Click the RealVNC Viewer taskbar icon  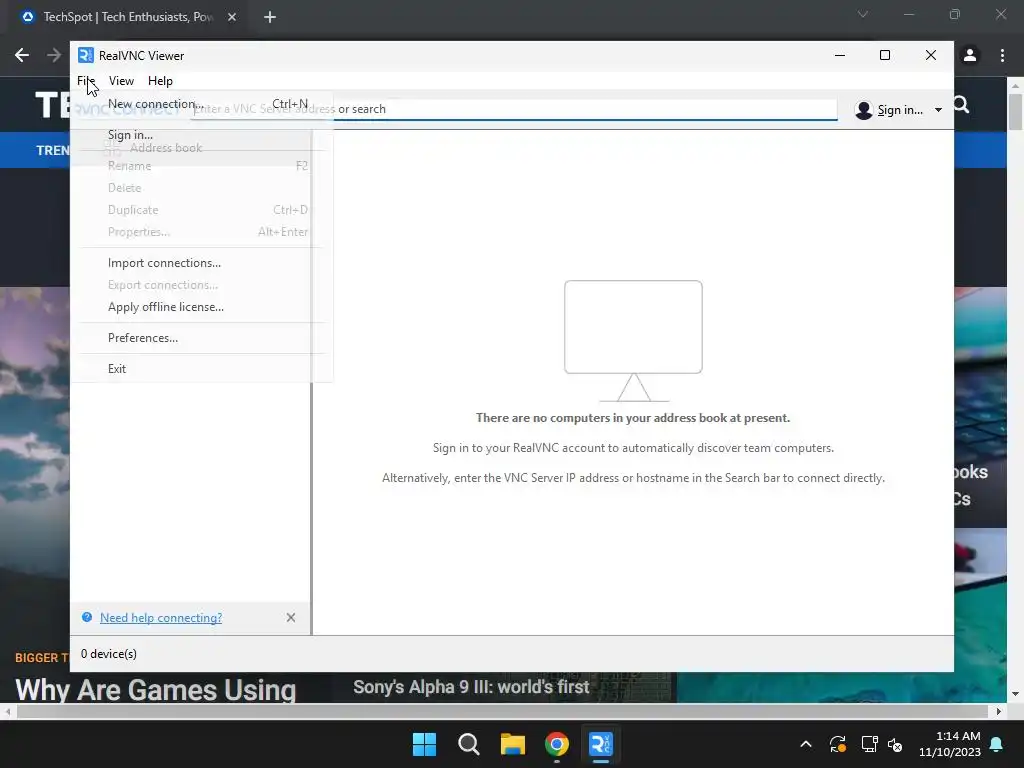click(601, 744)
